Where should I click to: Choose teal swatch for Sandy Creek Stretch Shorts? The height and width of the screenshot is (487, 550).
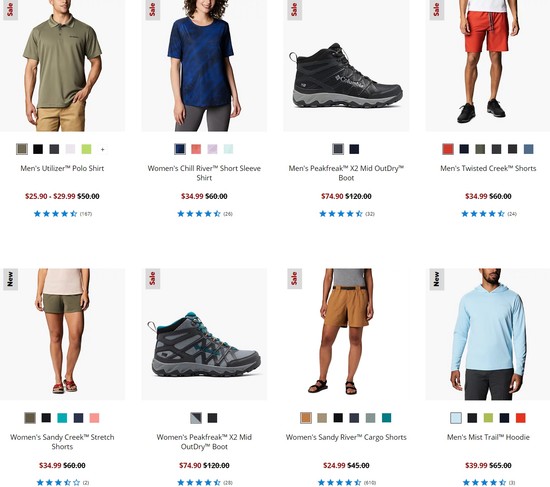click(x=62, y=418)
